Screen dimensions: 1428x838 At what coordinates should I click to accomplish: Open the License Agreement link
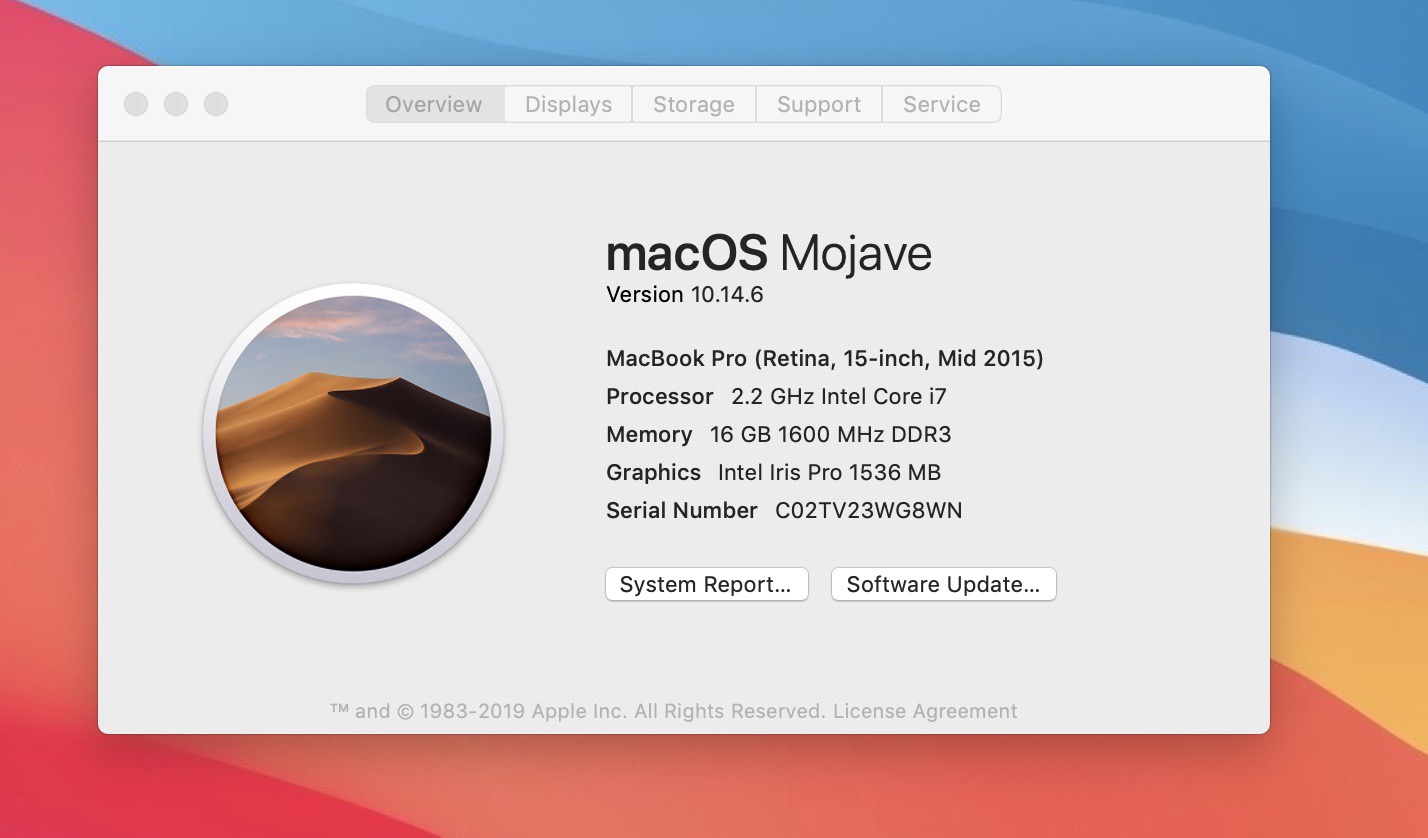925,711
